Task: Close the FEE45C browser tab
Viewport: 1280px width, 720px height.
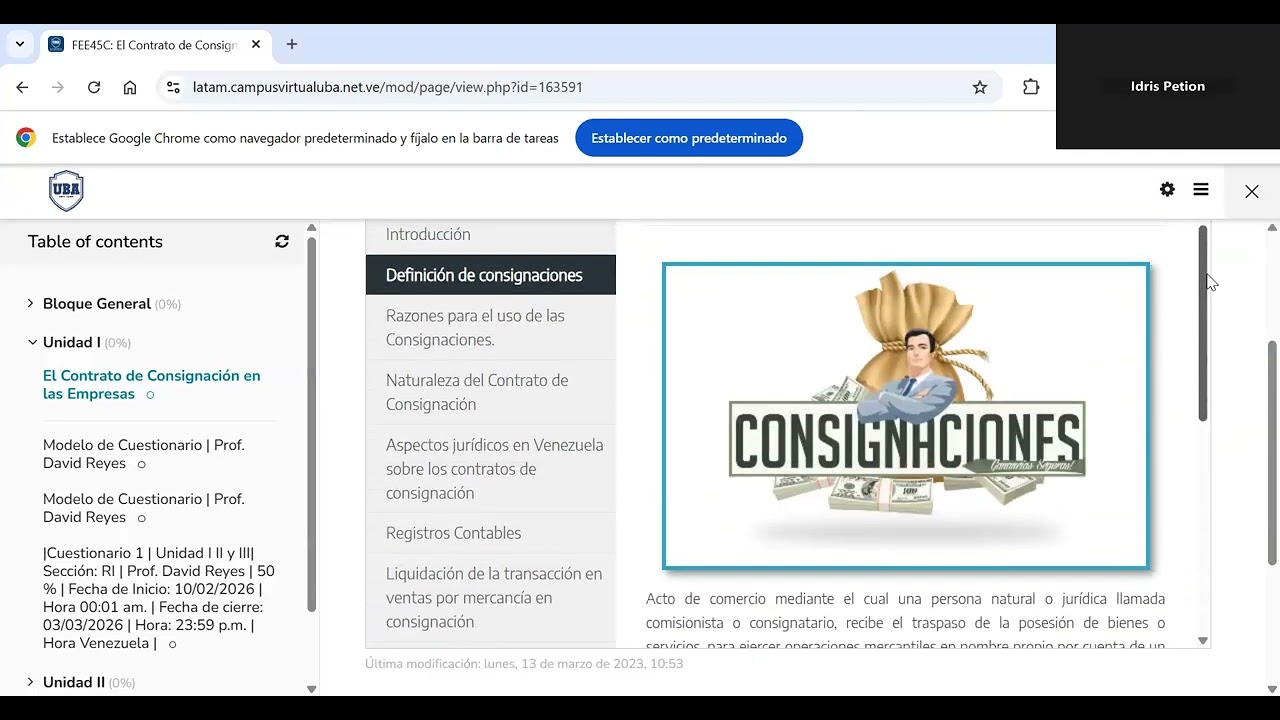Action: [256, 44]
